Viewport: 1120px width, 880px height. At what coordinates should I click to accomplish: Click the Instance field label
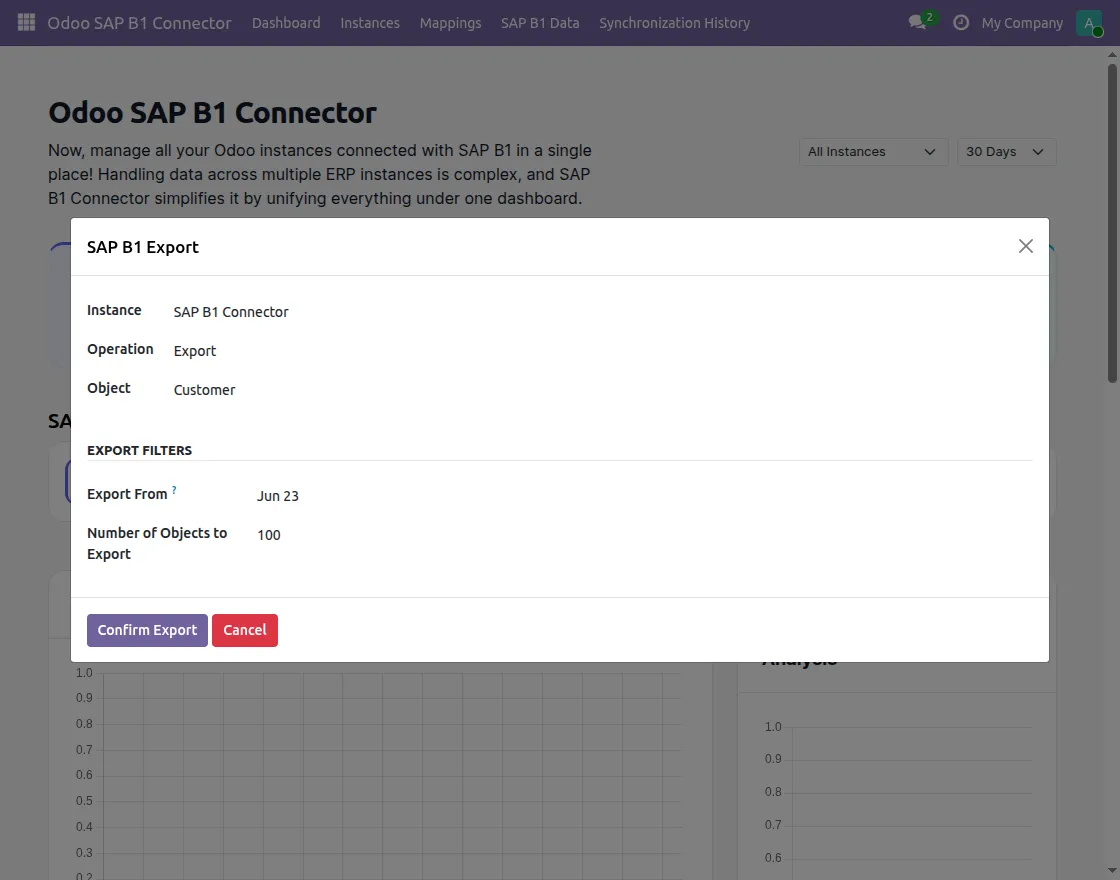click(114, 310)
